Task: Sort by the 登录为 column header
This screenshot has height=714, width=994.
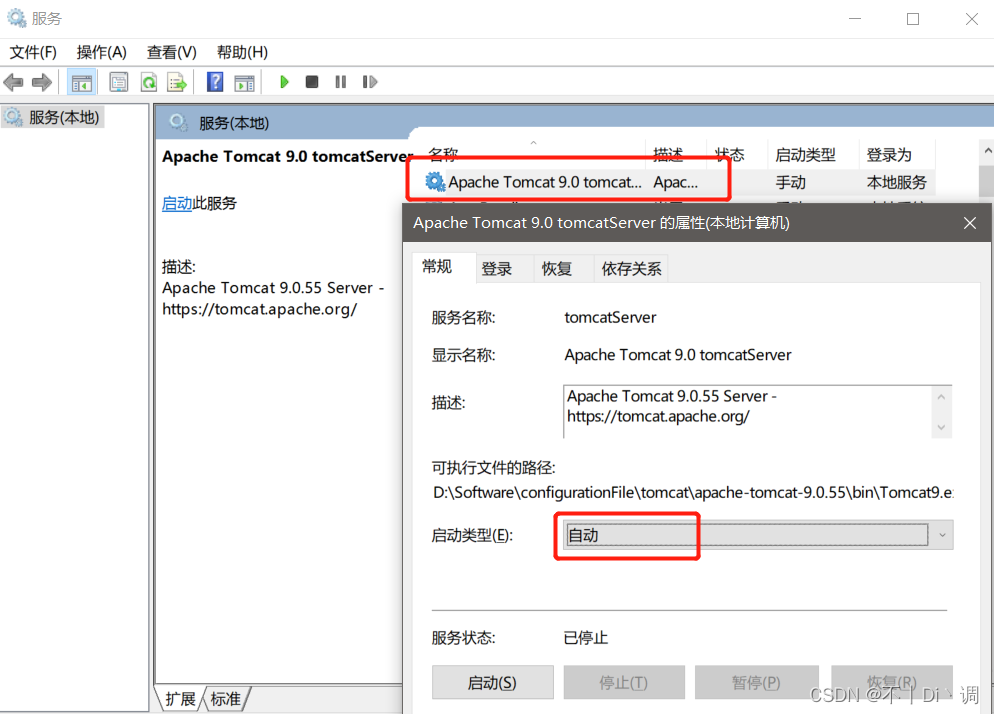Action: pyautogui.click(x=896, y=154)
